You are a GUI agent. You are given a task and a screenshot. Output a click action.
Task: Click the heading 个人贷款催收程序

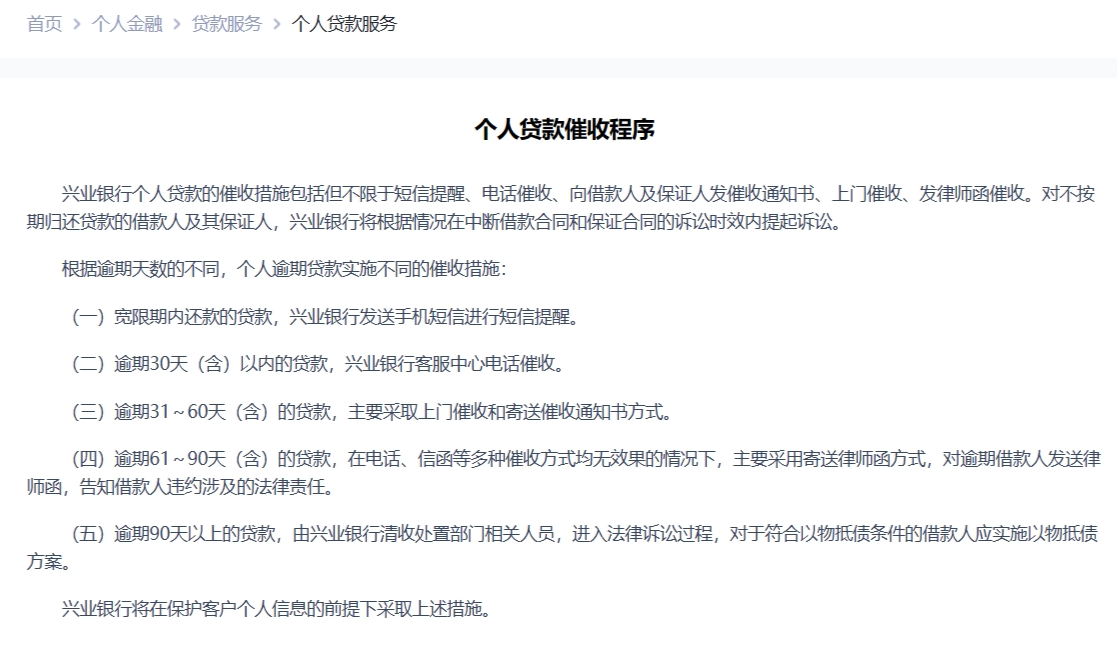pyautogui.click(x=564, y=129)
